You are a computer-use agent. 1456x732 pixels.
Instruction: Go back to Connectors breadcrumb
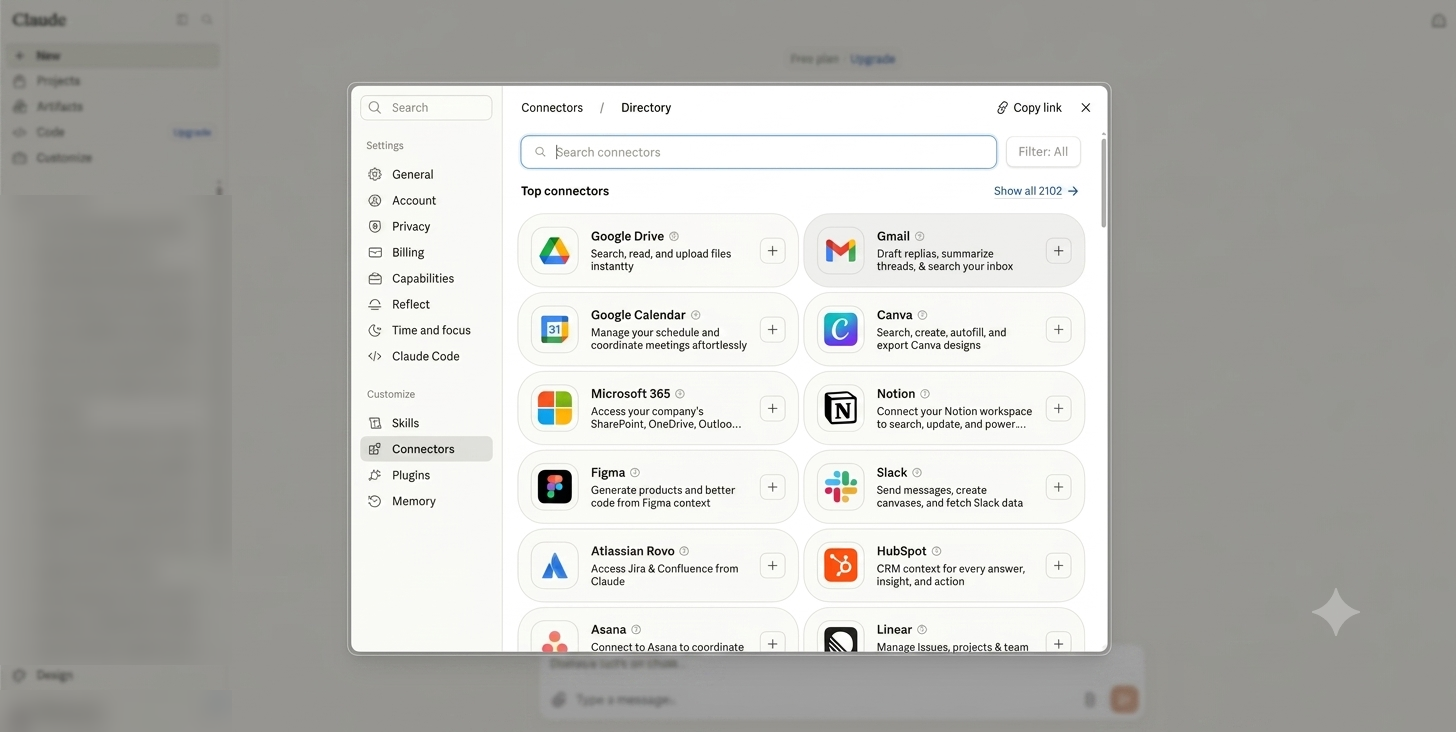(x=552, y=108)
